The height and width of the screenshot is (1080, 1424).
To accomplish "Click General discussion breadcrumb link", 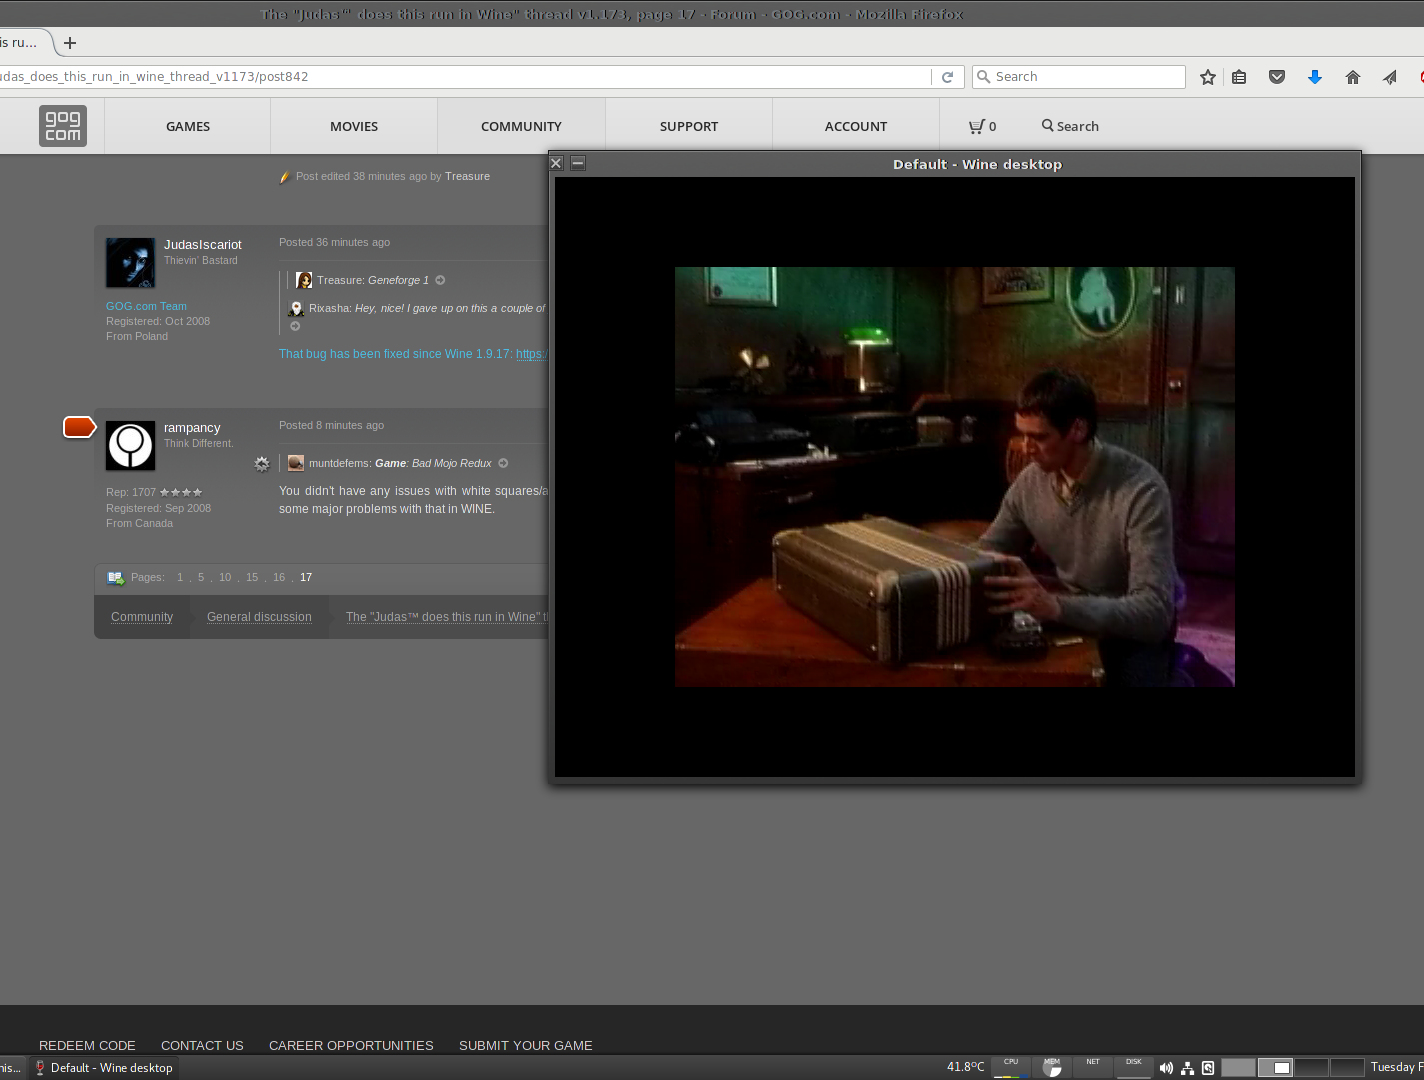I will (259, 617).
